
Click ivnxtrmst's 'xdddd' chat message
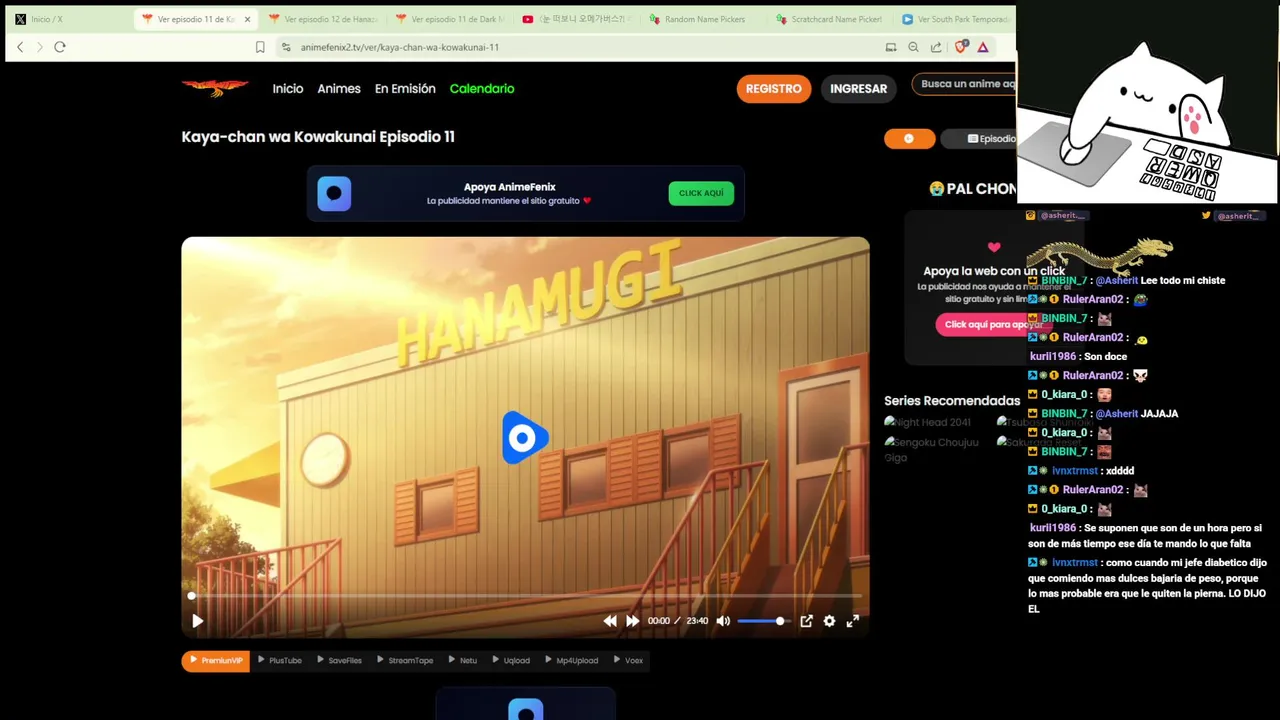click(x=1081, y=470)
